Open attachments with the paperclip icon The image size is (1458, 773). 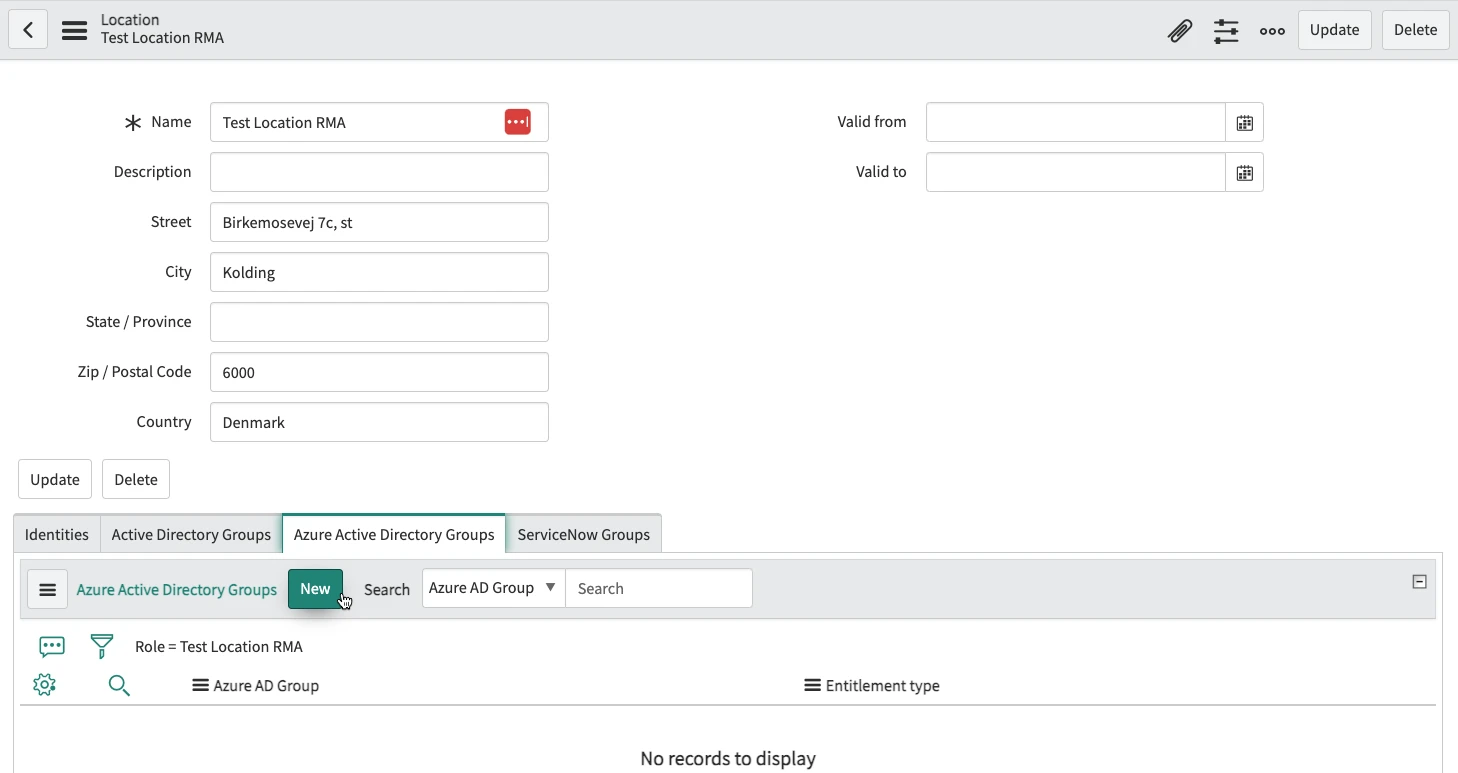(x=1180, y=30)
